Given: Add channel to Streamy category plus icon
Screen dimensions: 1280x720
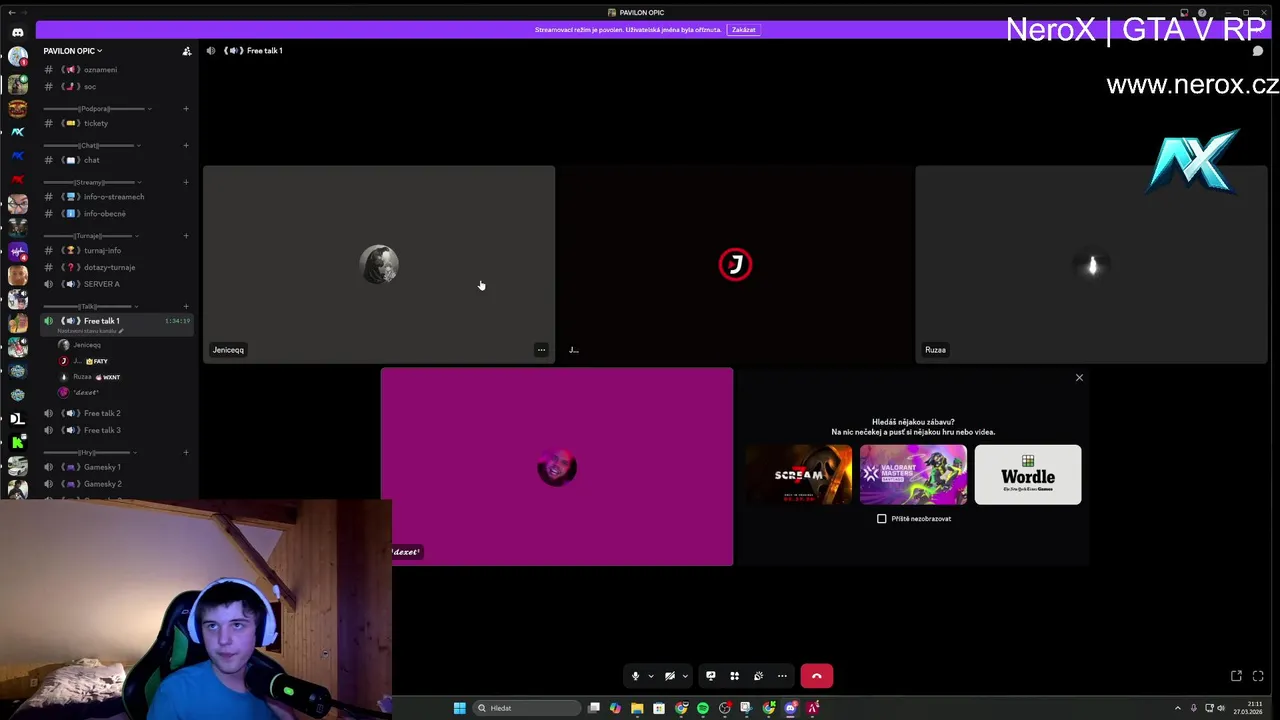Looking at the screenshot, I should [x=186, y=182].
